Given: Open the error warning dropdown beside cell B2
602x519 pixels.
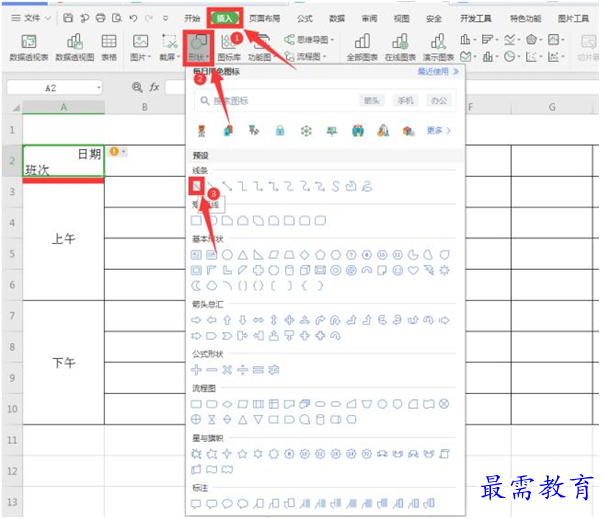Looking at the screenshot, I should (124, 152).
